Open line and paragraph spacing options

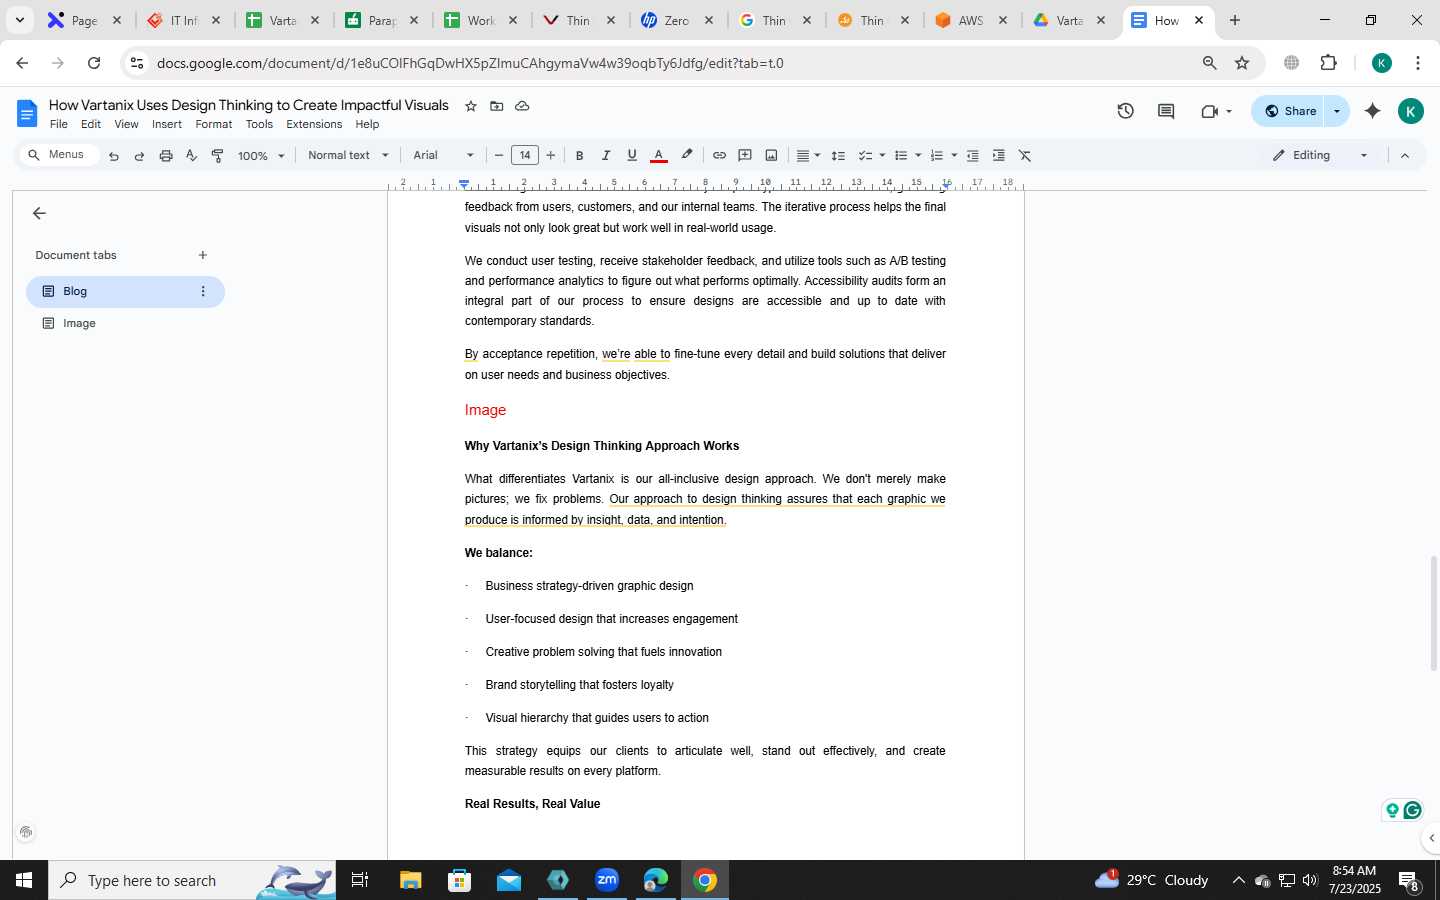pos(838,156)
